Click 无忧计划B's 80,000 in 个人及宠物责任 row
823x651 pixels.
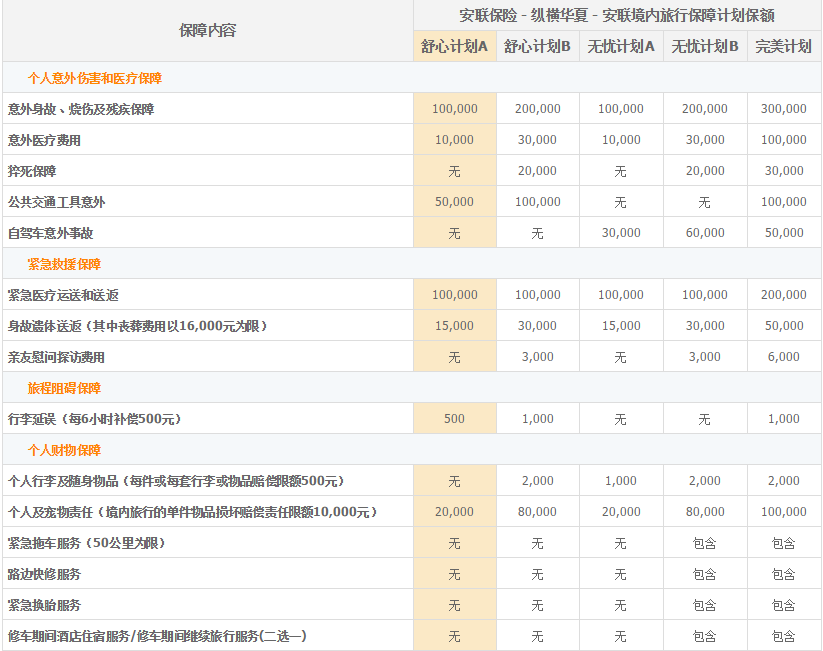click(x=705, y=511)
